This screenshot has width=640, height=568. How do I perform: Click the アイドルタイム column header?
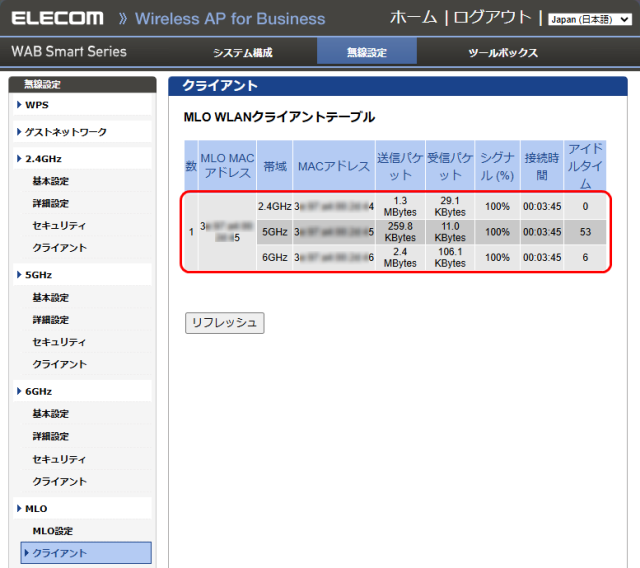click(585, 165)
